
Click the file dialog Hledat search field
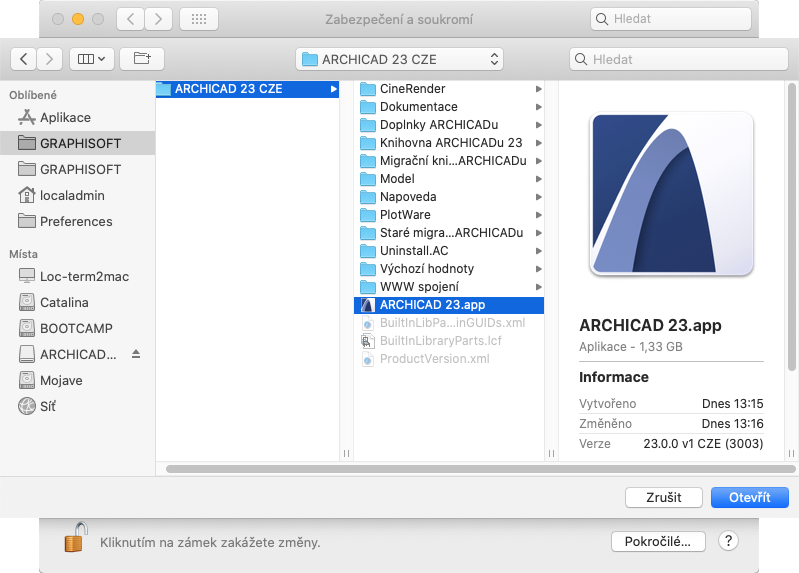[x=679, y=59]
